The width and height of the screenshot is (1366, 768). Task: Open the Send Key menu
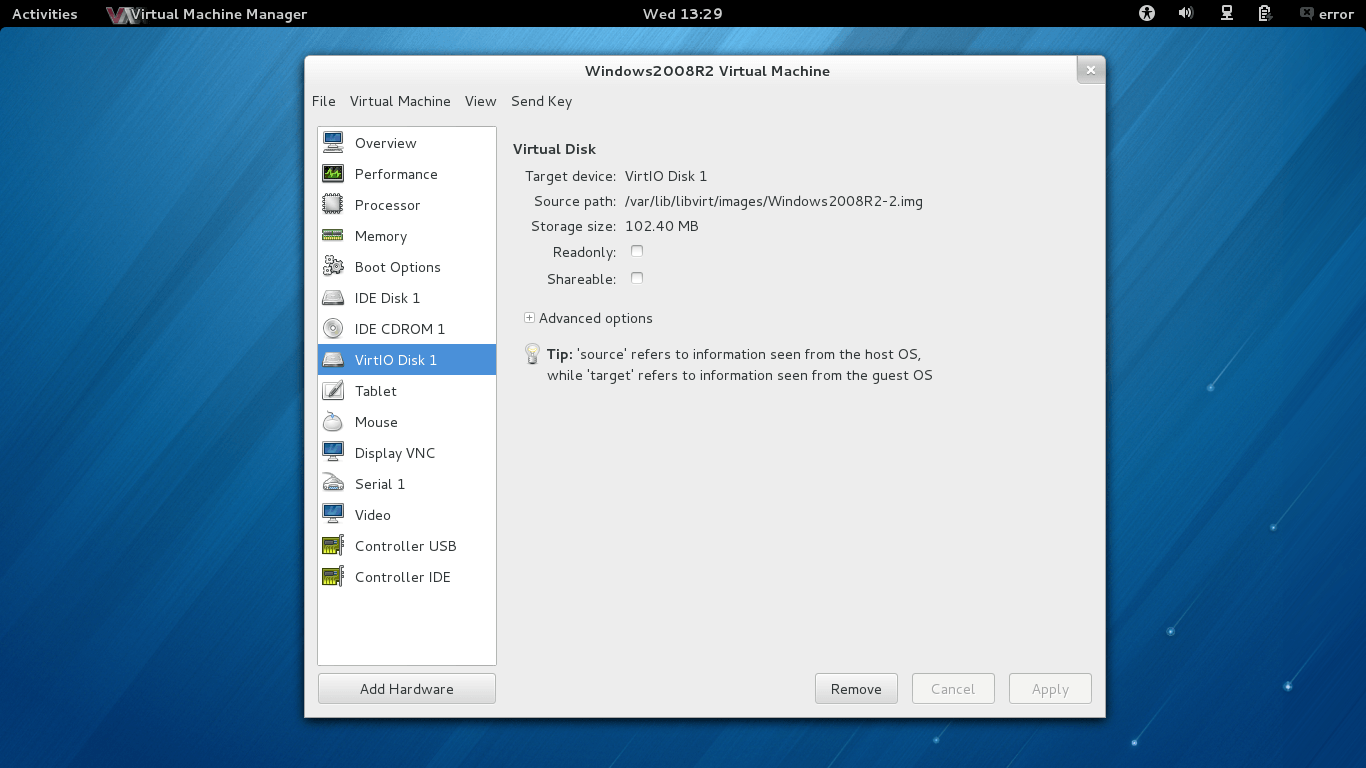[541, 101]
